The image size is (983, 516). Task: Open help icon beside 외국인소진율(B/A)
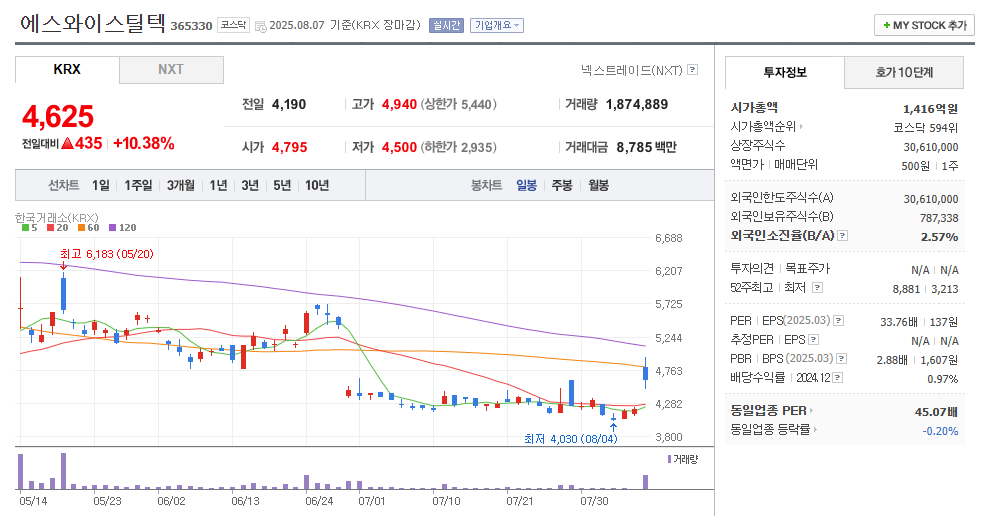click(843, 236)
